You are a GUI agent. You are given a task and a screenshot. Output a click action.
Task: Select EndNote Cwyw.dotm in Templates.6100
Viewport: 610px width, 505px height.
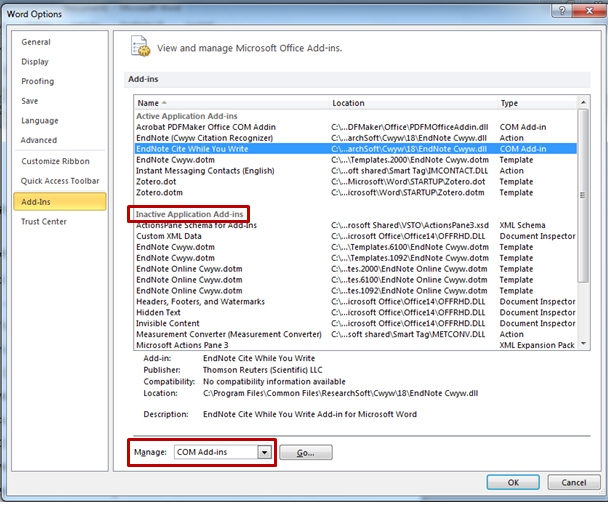click(x=356, y=247)
